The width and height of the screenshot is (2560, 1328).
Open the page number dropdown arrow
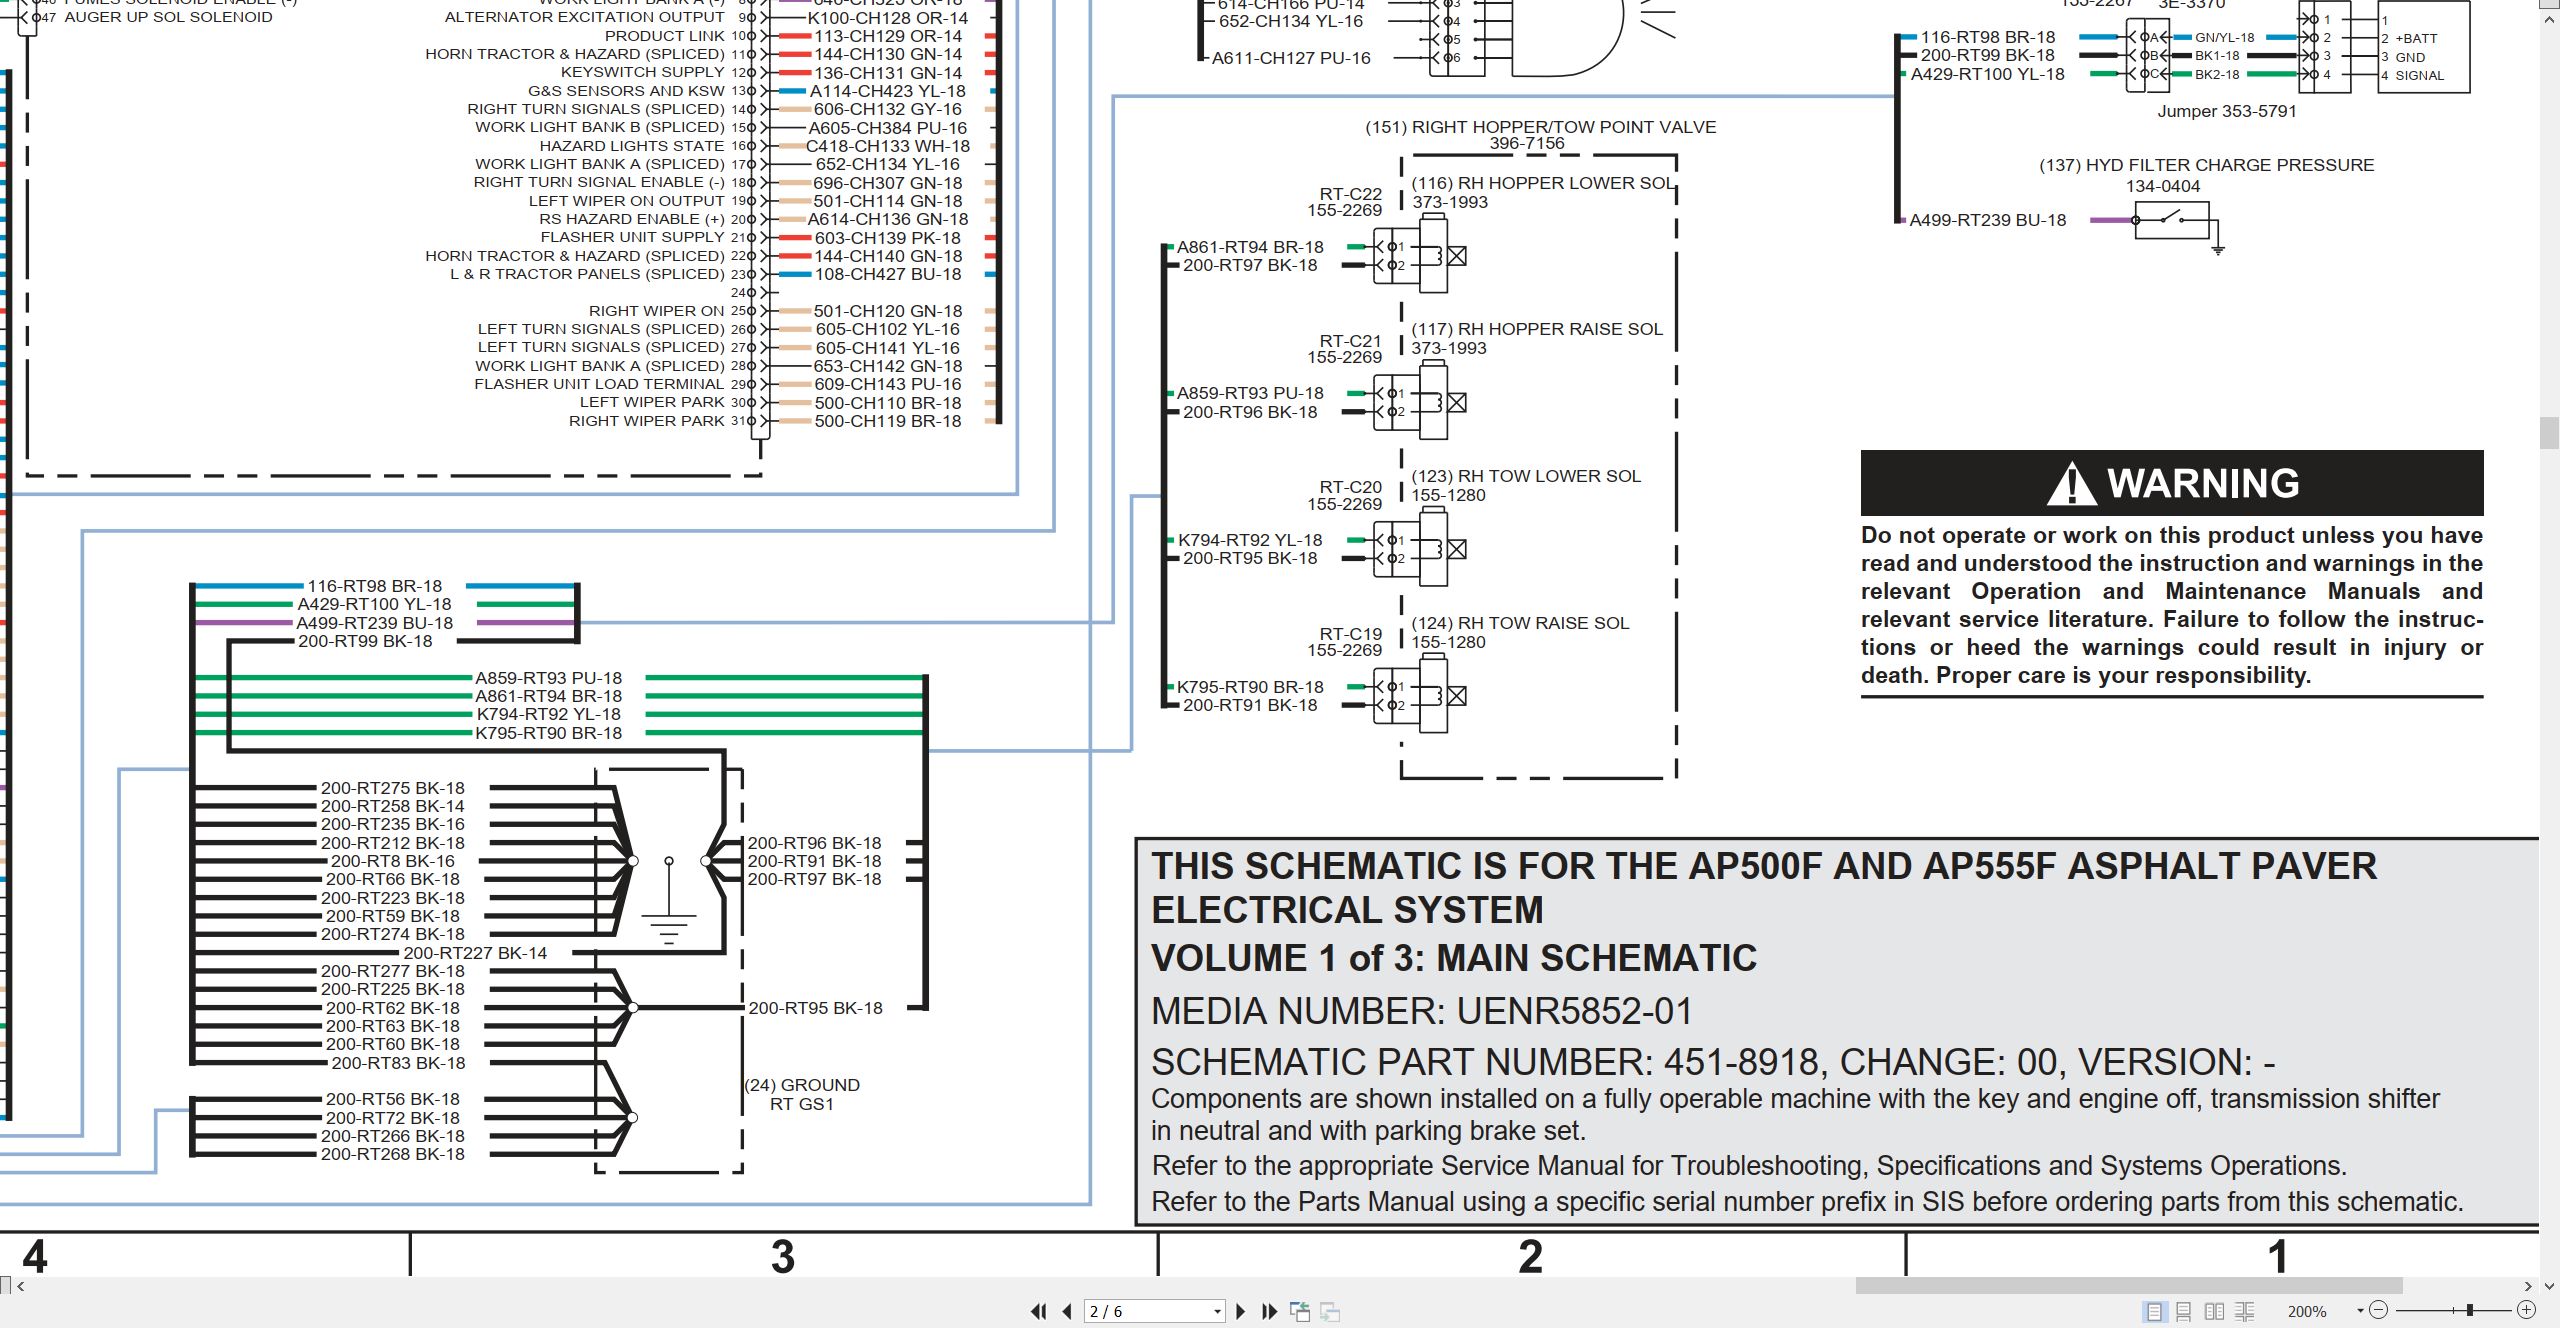point(1217,1311)
